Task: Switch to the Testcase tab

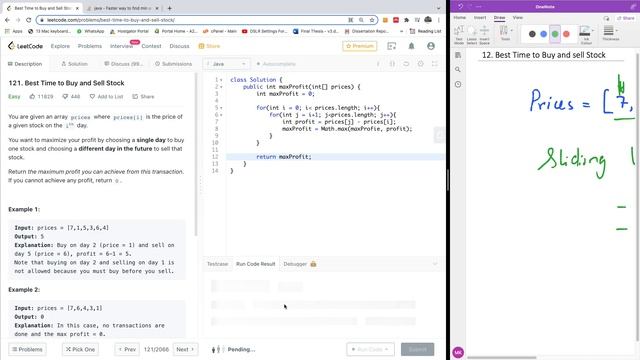Action: [x=218, y=264]
